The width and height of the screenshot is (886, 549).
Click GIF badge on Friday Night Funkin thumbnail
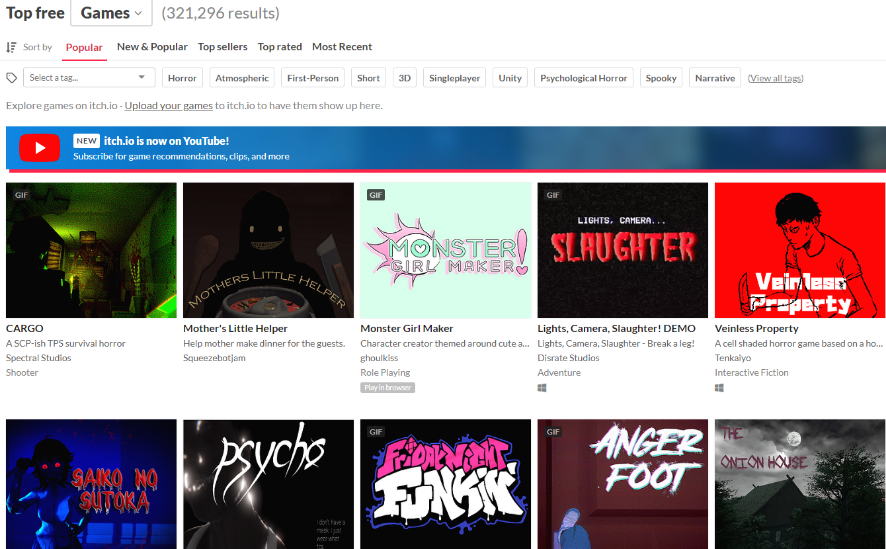tap(376, 432)
